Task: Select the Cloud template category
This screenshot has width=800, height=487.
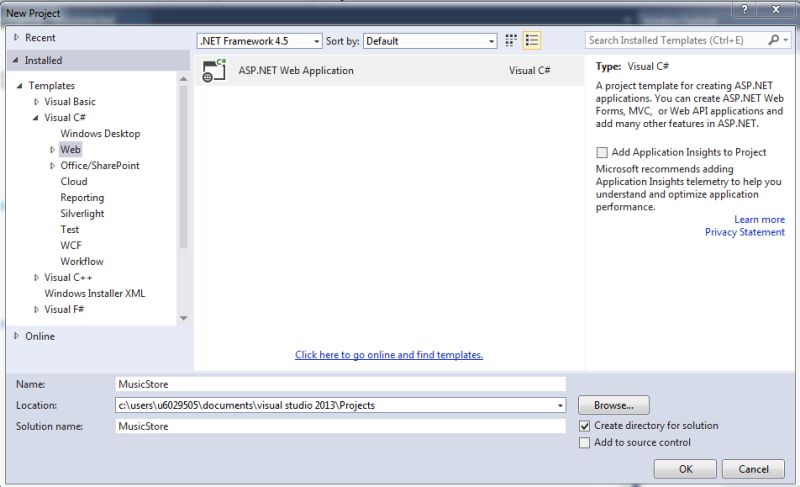Action: click(x=74, y=182)
